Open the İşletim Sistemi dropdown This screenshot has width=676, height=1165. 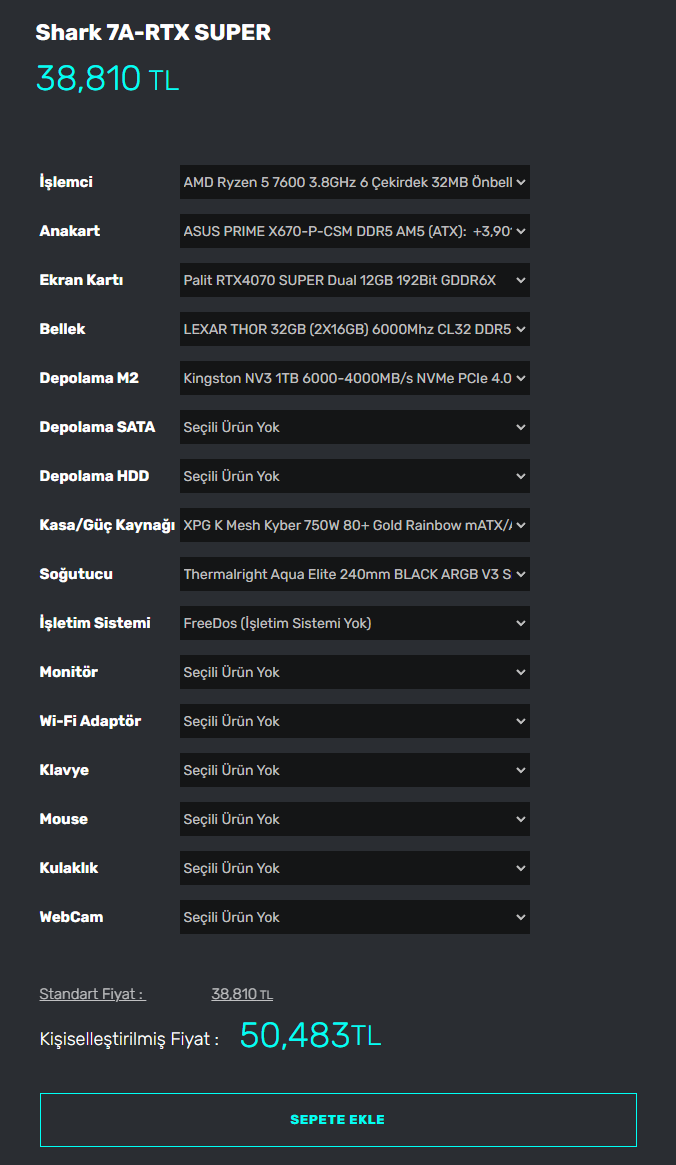(354, 623)
